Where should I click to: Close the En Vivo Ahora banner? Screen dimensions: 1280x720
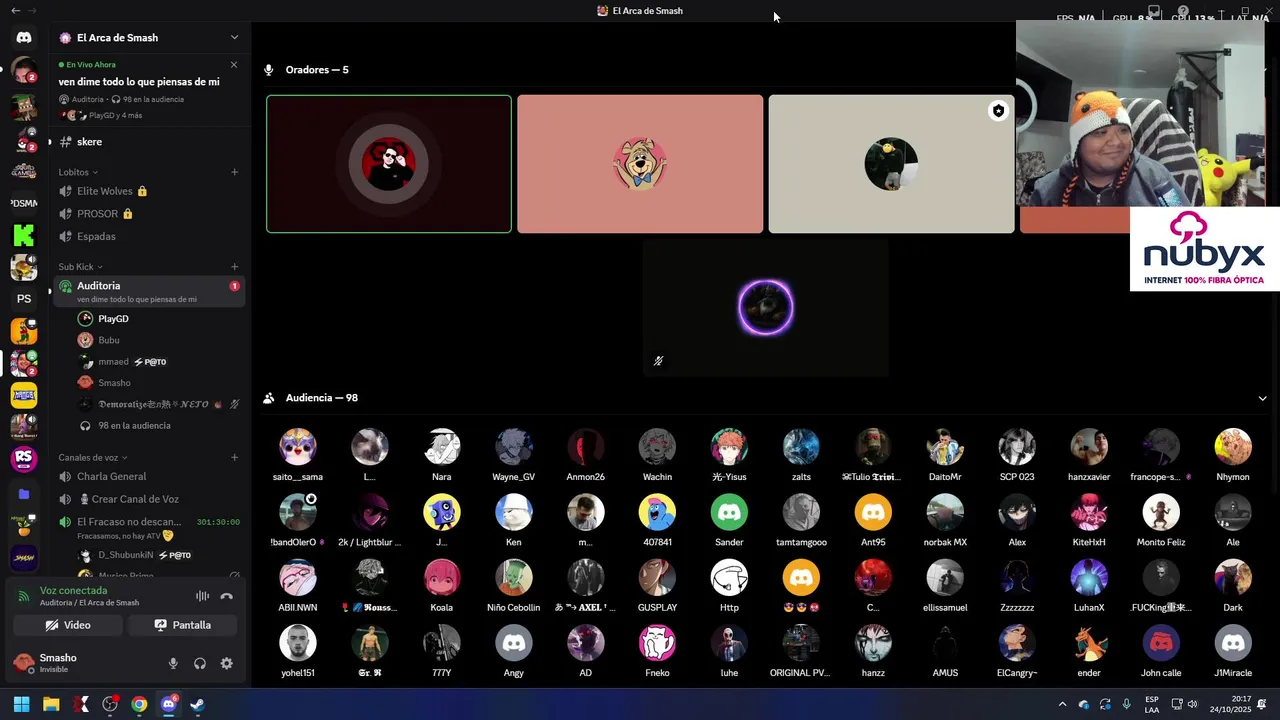(234, 65)
